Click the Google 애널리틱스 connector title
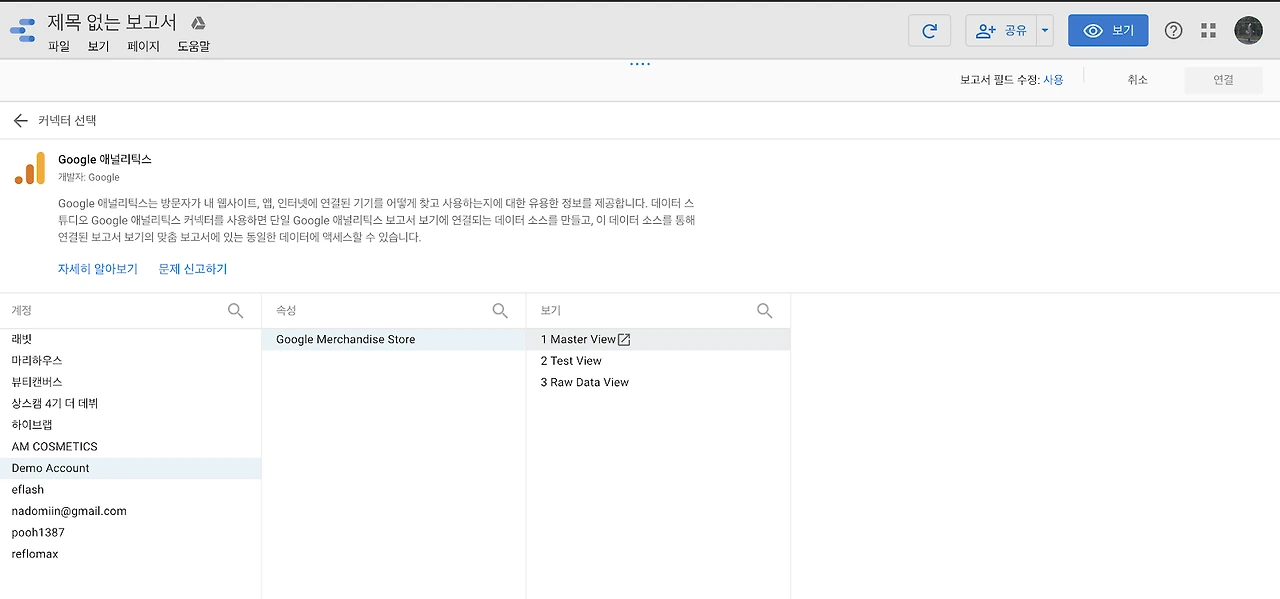Viewport: 1280px width, 599px height. click(x=105, y=159)
